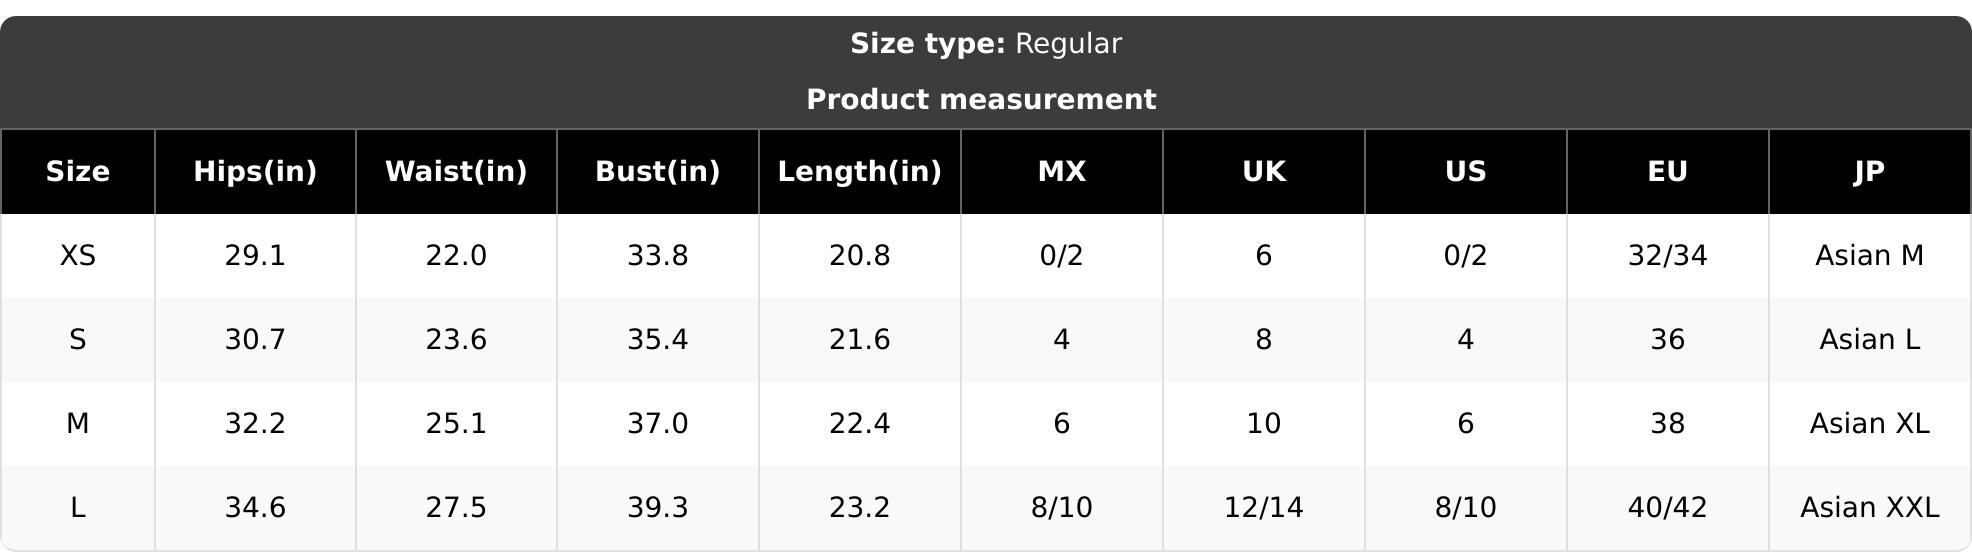This screenshot has height=552, width=1972.
Task: Select the Asian M cell
Action: pos(1870,256)
